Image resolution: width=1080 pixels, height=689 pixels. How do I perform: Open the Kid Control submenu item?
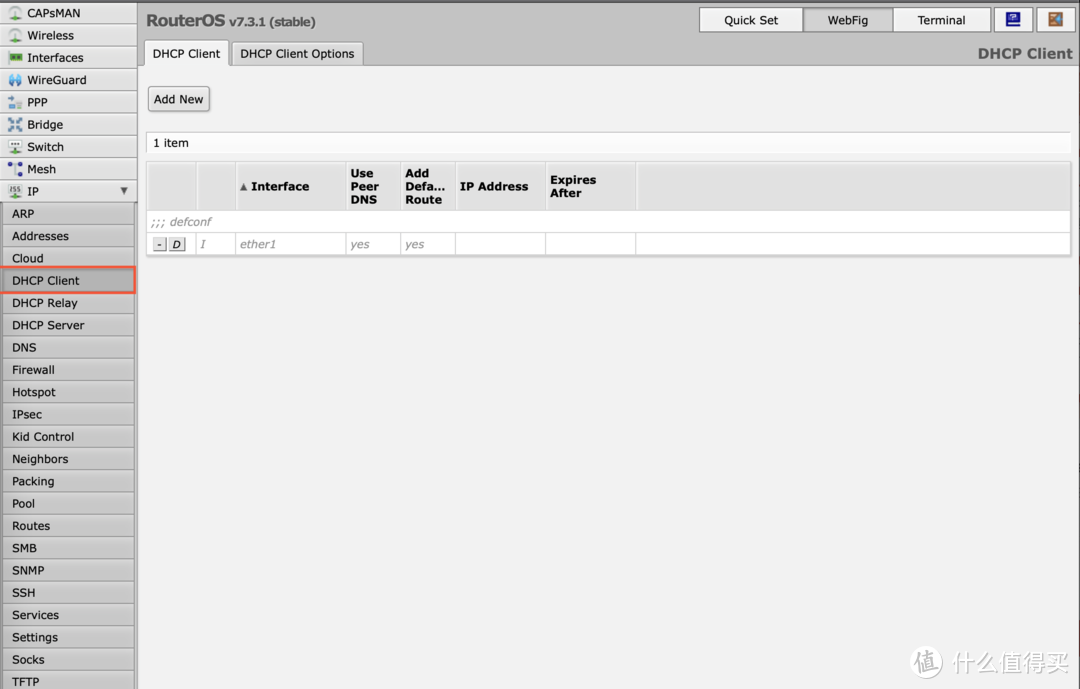click(x=68, y=436)
